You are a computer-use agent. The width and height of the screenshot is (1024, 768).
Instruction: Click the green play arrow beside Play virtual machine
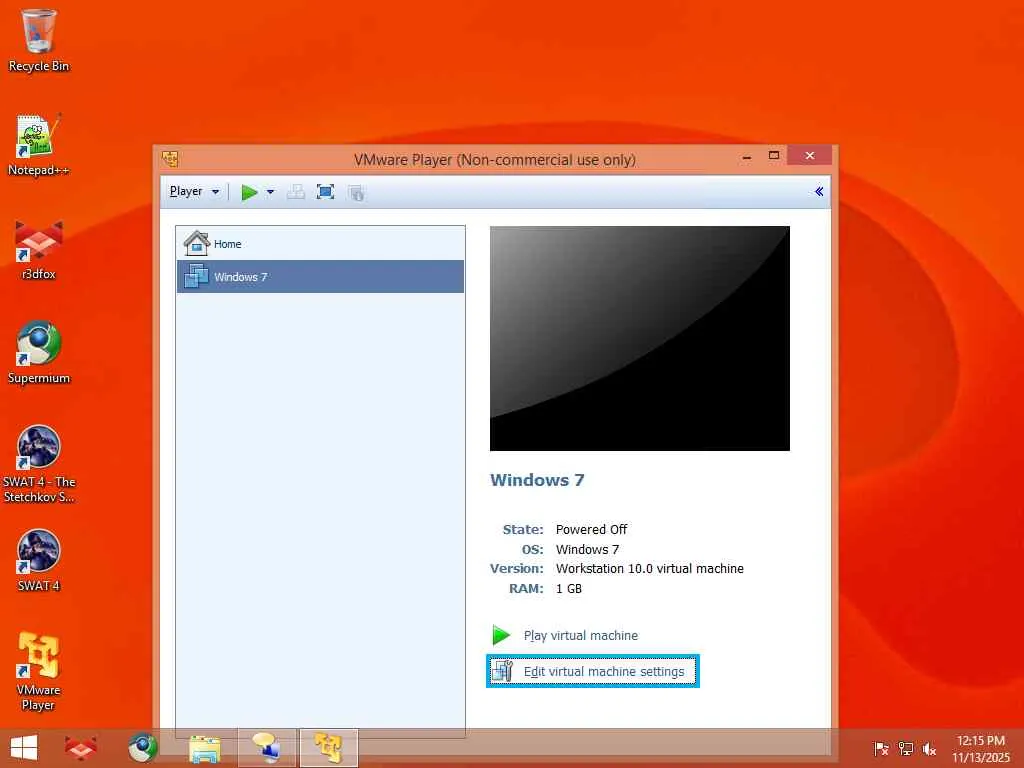click(501, 635)
